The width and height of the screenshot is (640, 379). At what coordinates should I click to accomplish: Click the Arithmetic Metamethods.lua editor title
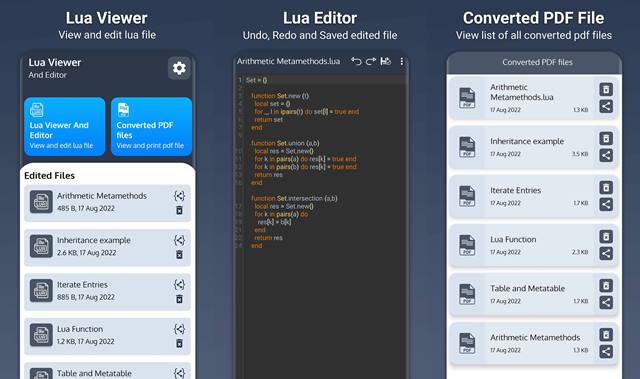(x=288, y=61)
